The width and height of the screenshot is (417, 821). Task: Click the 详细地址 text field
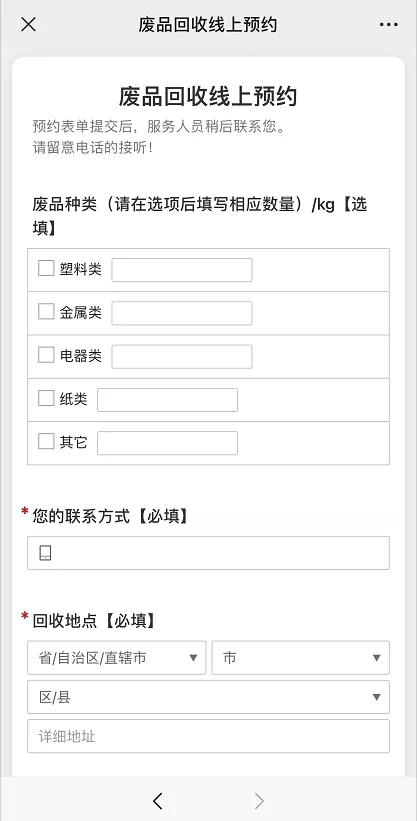208,736
